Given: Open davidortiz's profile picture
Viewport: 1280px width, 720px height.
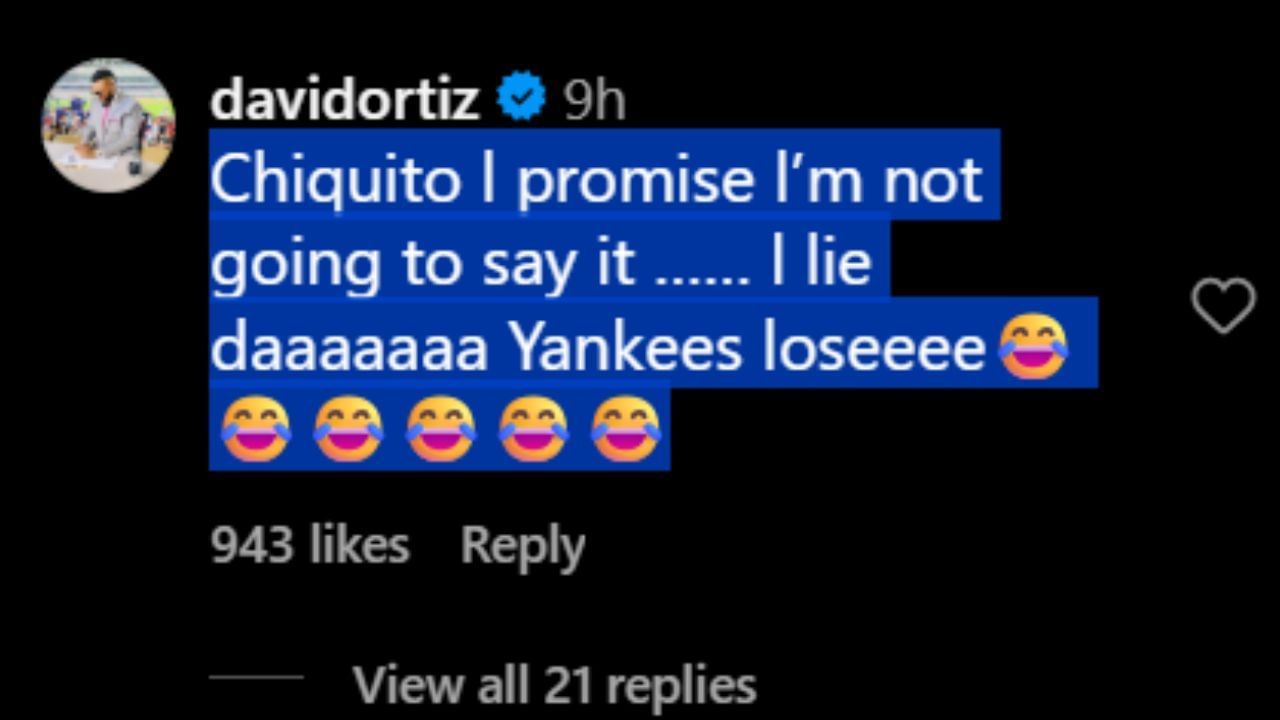Looking at the screenshot, I should [x=108, y=124].
